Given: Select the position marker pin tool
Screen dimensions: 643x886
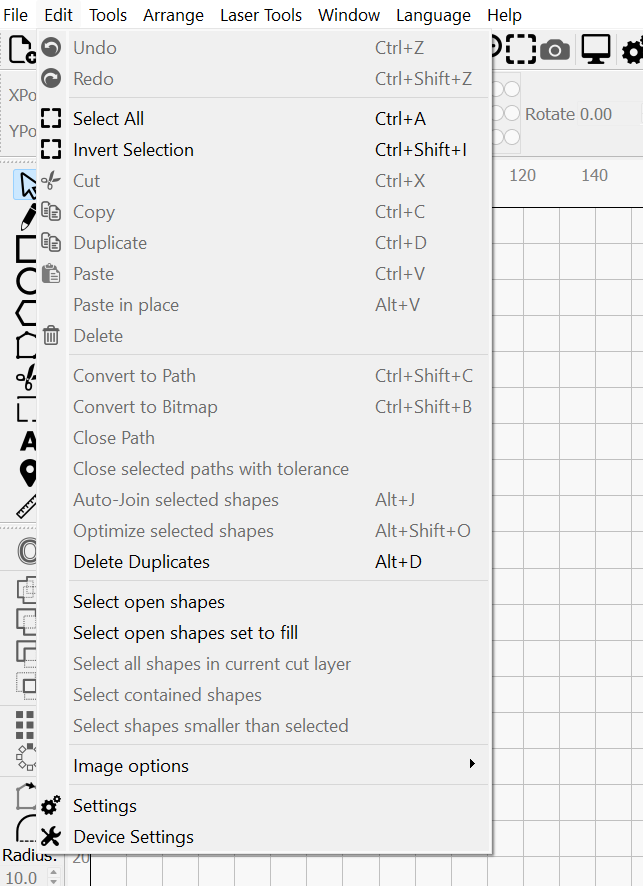Looking at the screenshot, I should [28, 473].
